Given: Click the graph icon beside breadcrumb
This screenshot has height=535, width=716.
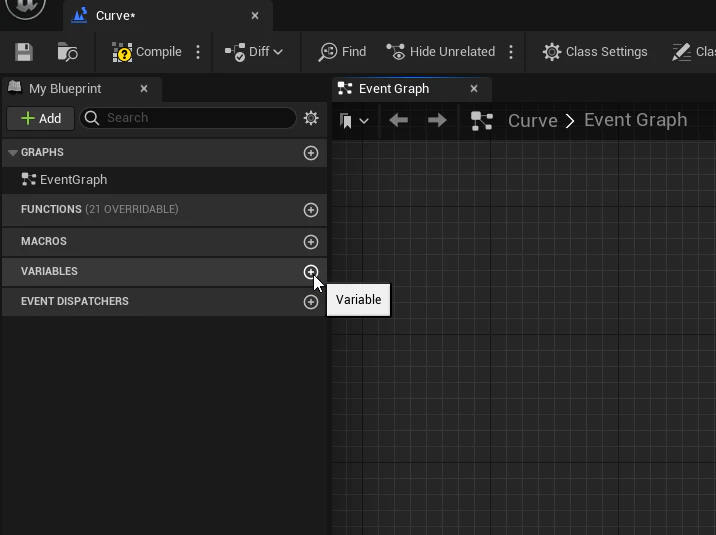Looking at the screenshot, I should tap(482, 121).
